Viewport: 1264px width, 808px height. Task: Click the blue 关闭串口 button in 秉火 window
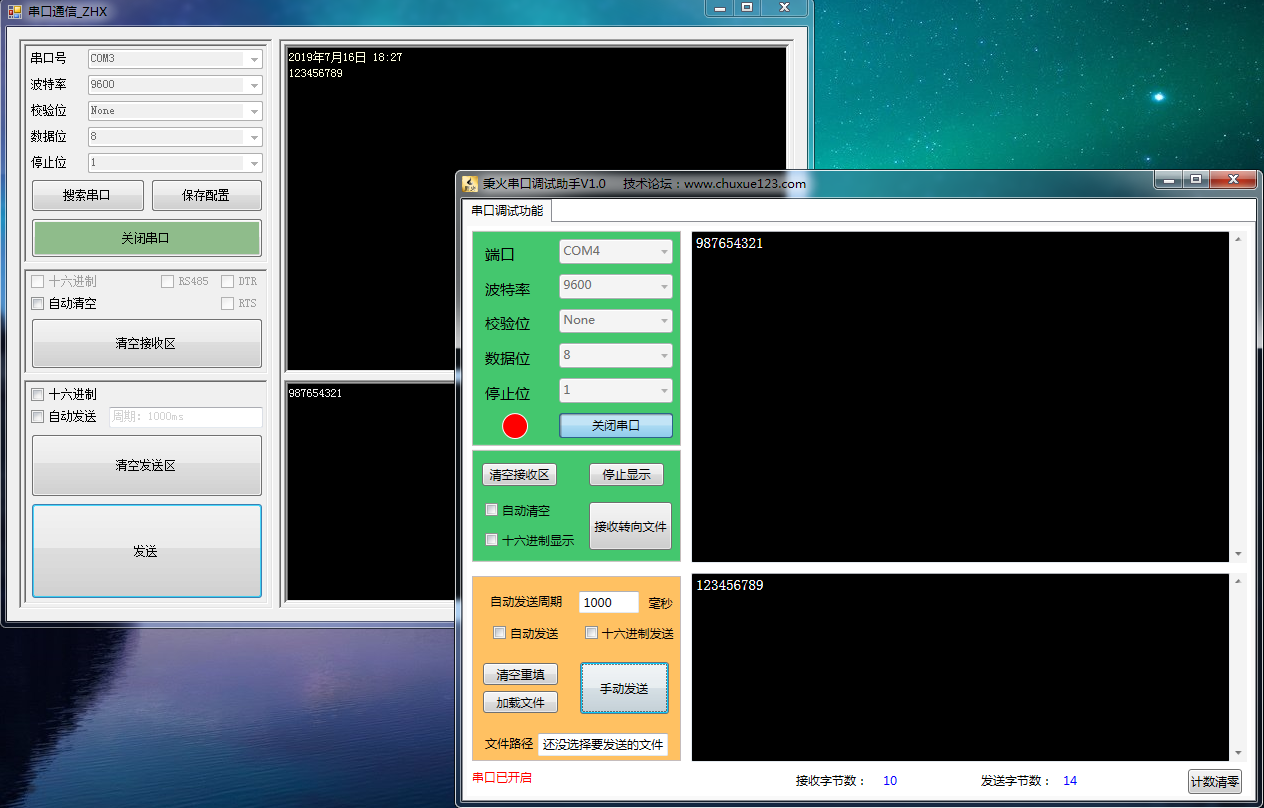tap(616, 425)
